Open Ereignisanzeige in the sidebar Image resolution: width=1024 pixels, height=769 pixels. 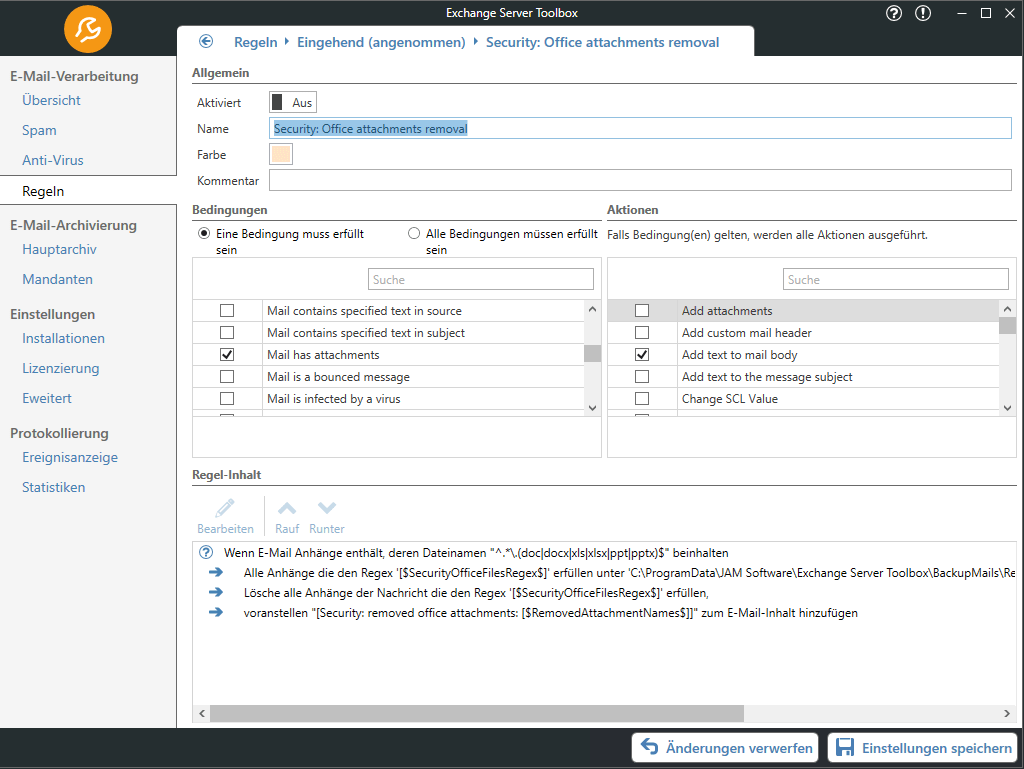(x=70, y=458)
